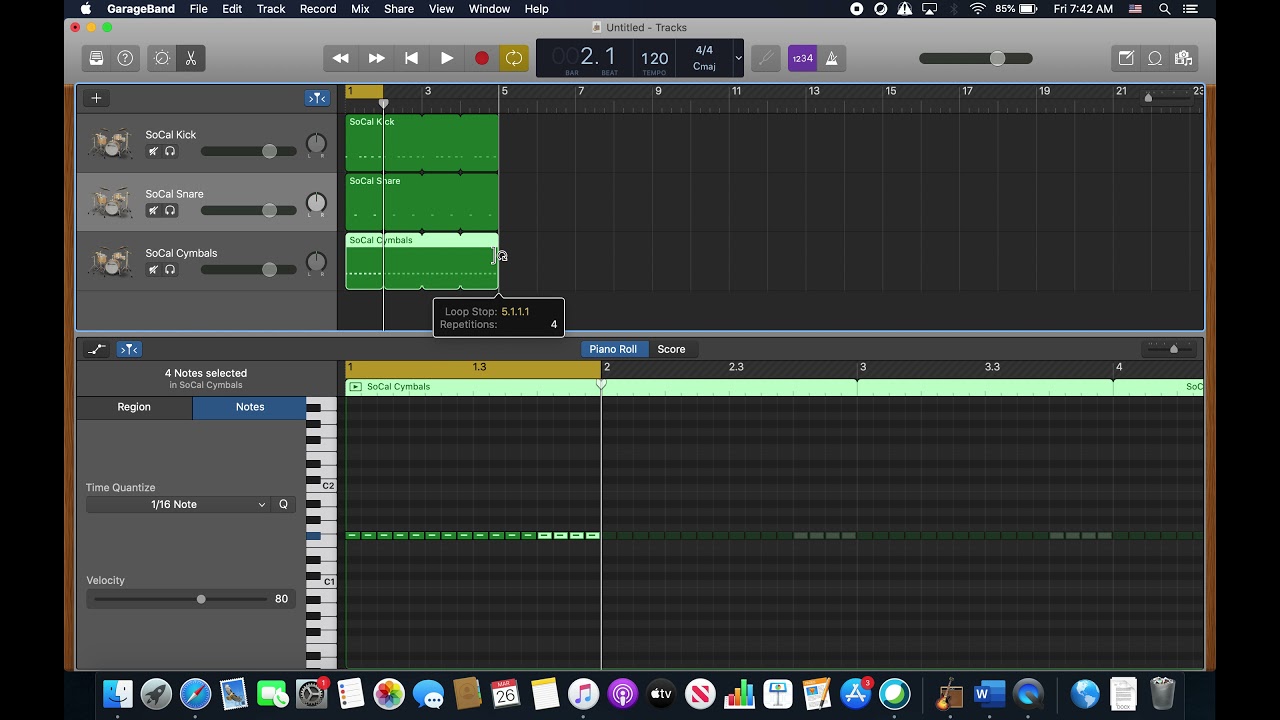Image resolution: width=1280 pixels, height=720 pixels.
Task: Click the SoCal Snare pan knob
Action: coord(316,203)
